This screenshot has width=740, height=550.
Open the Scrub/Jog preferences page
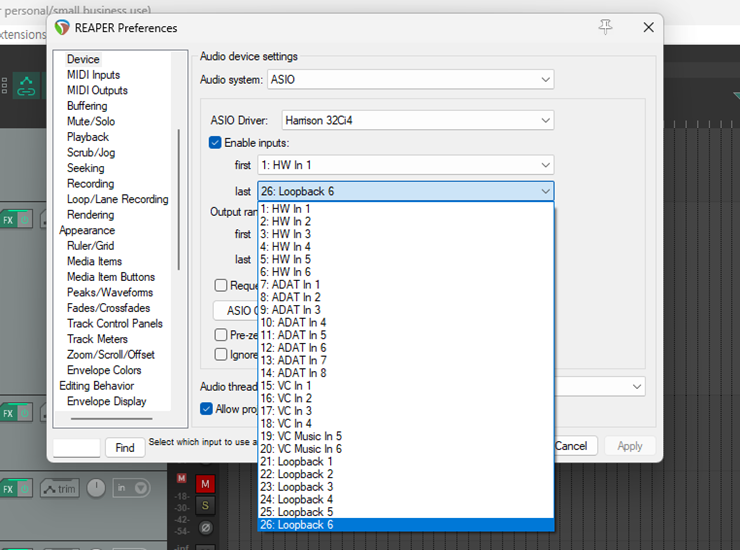click(x=91, y=152)
